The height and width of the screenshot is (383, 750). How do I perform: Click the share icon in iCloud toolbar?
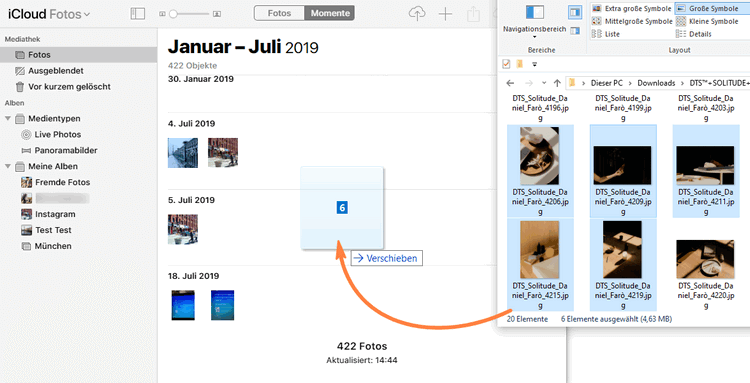click(x=474, y=13)
